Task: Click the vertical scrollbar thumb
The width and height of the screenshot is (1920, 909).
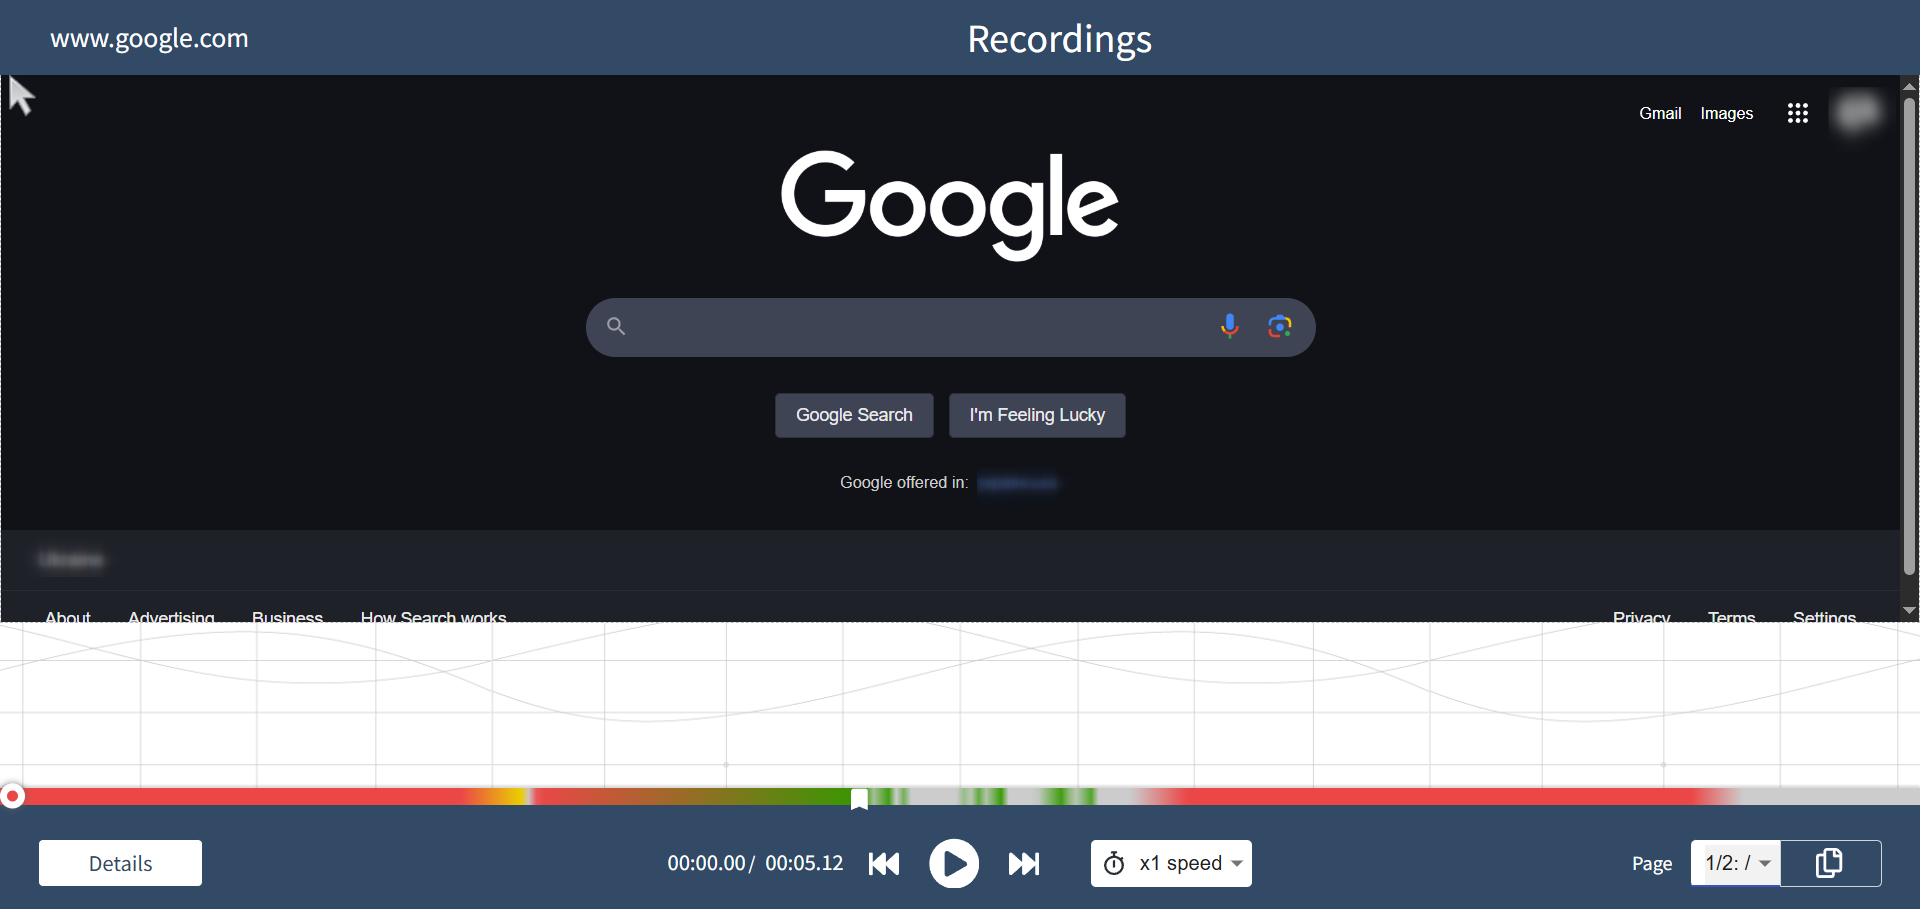Action: tap(1910, 336)
